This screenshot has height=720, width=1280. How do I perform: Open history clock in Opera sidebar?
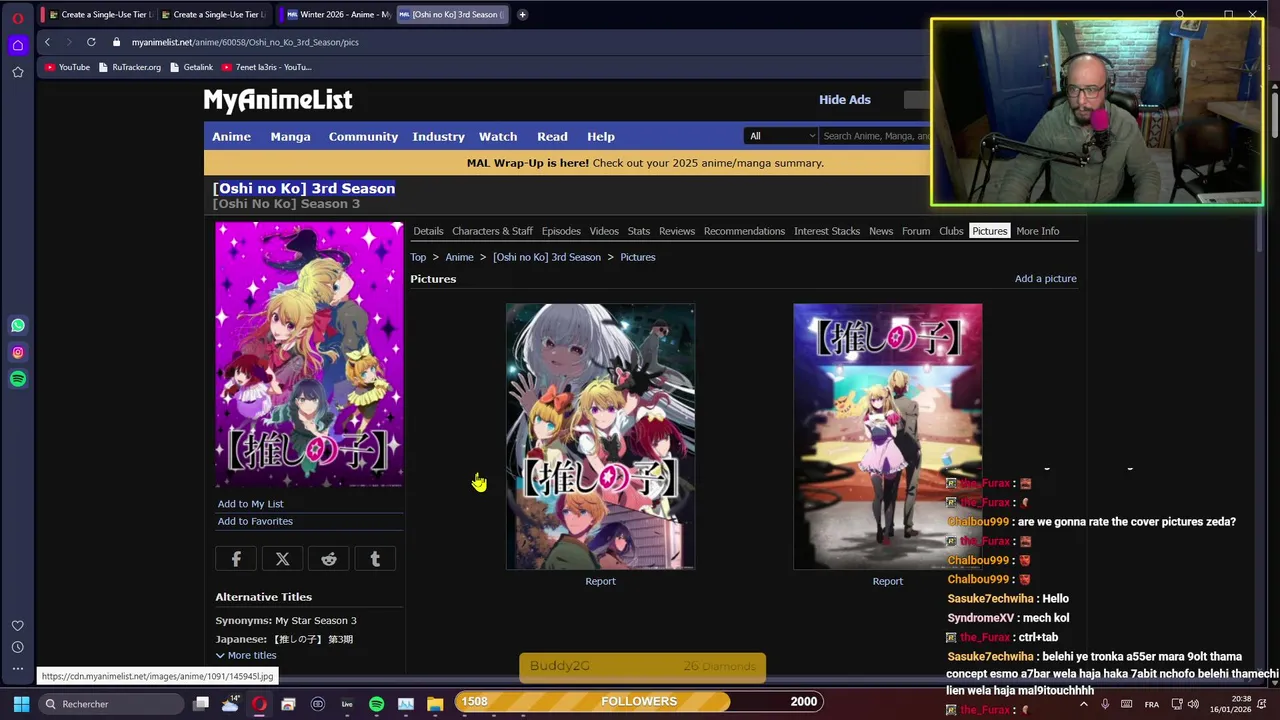[x=18, y=647]
